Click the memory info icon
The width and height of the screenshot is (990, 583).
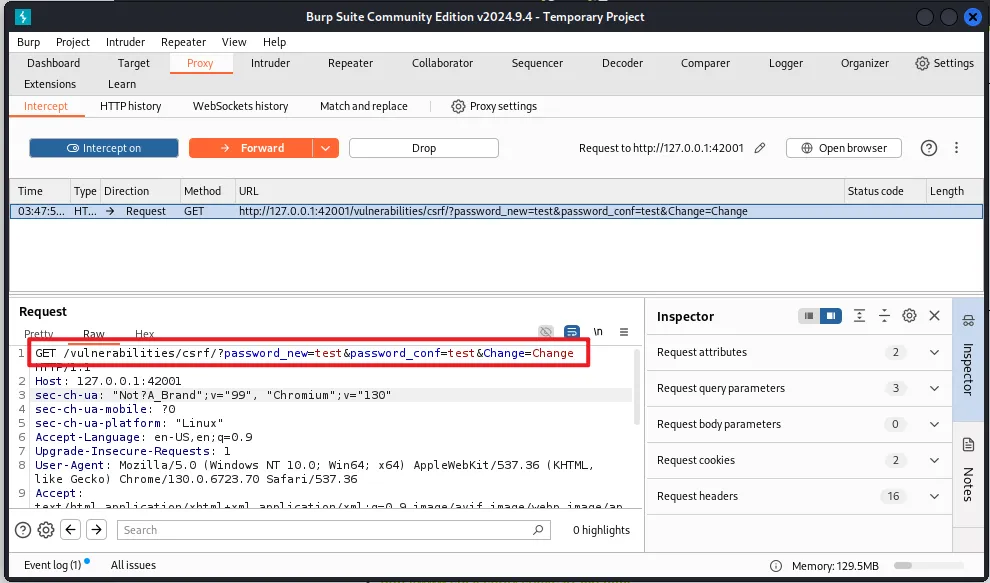click(x=775, y=565)
